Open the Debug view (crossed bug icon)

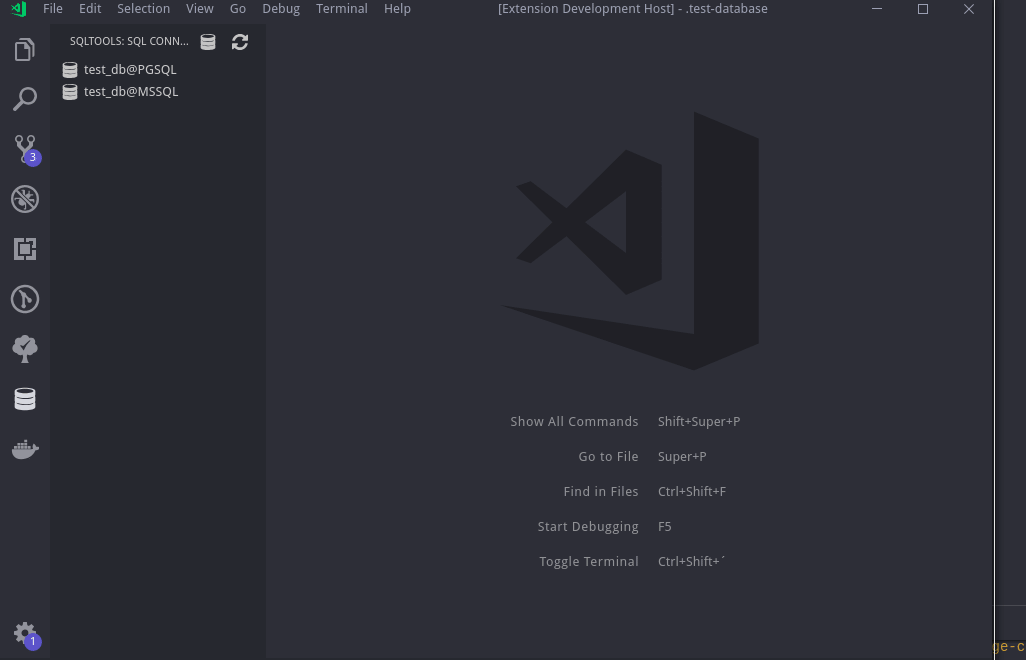[25, 200]
